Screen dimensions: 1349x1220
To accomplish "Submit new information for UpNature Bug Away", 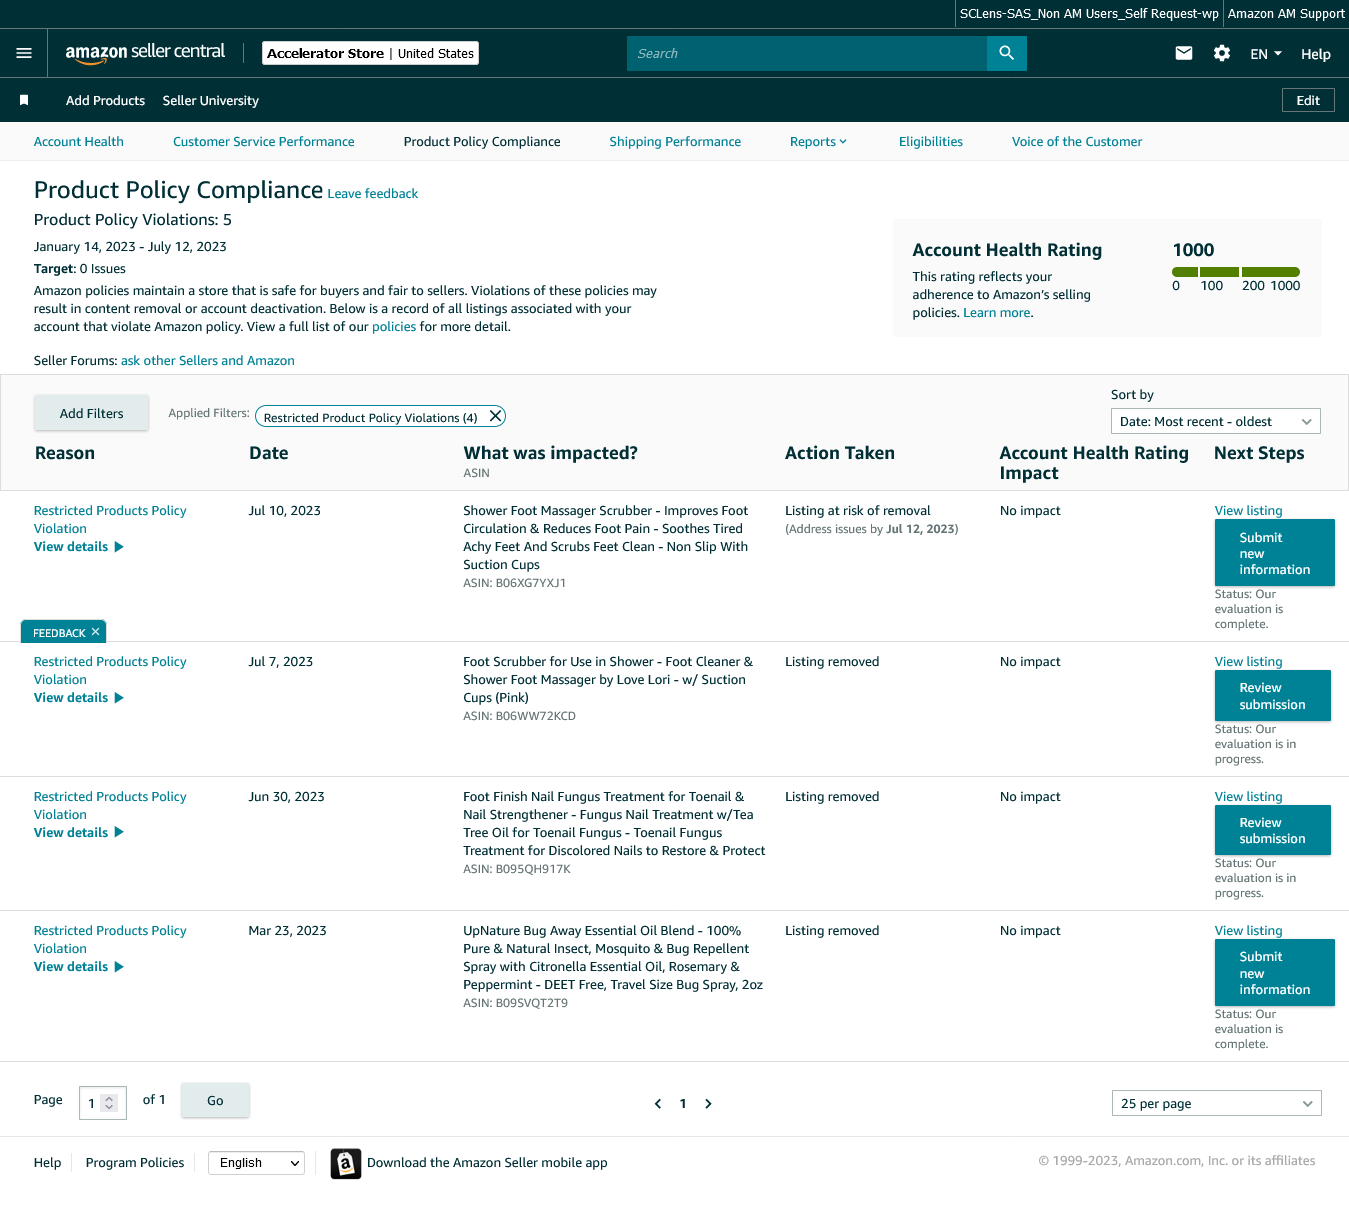I will coord(1274,973).
